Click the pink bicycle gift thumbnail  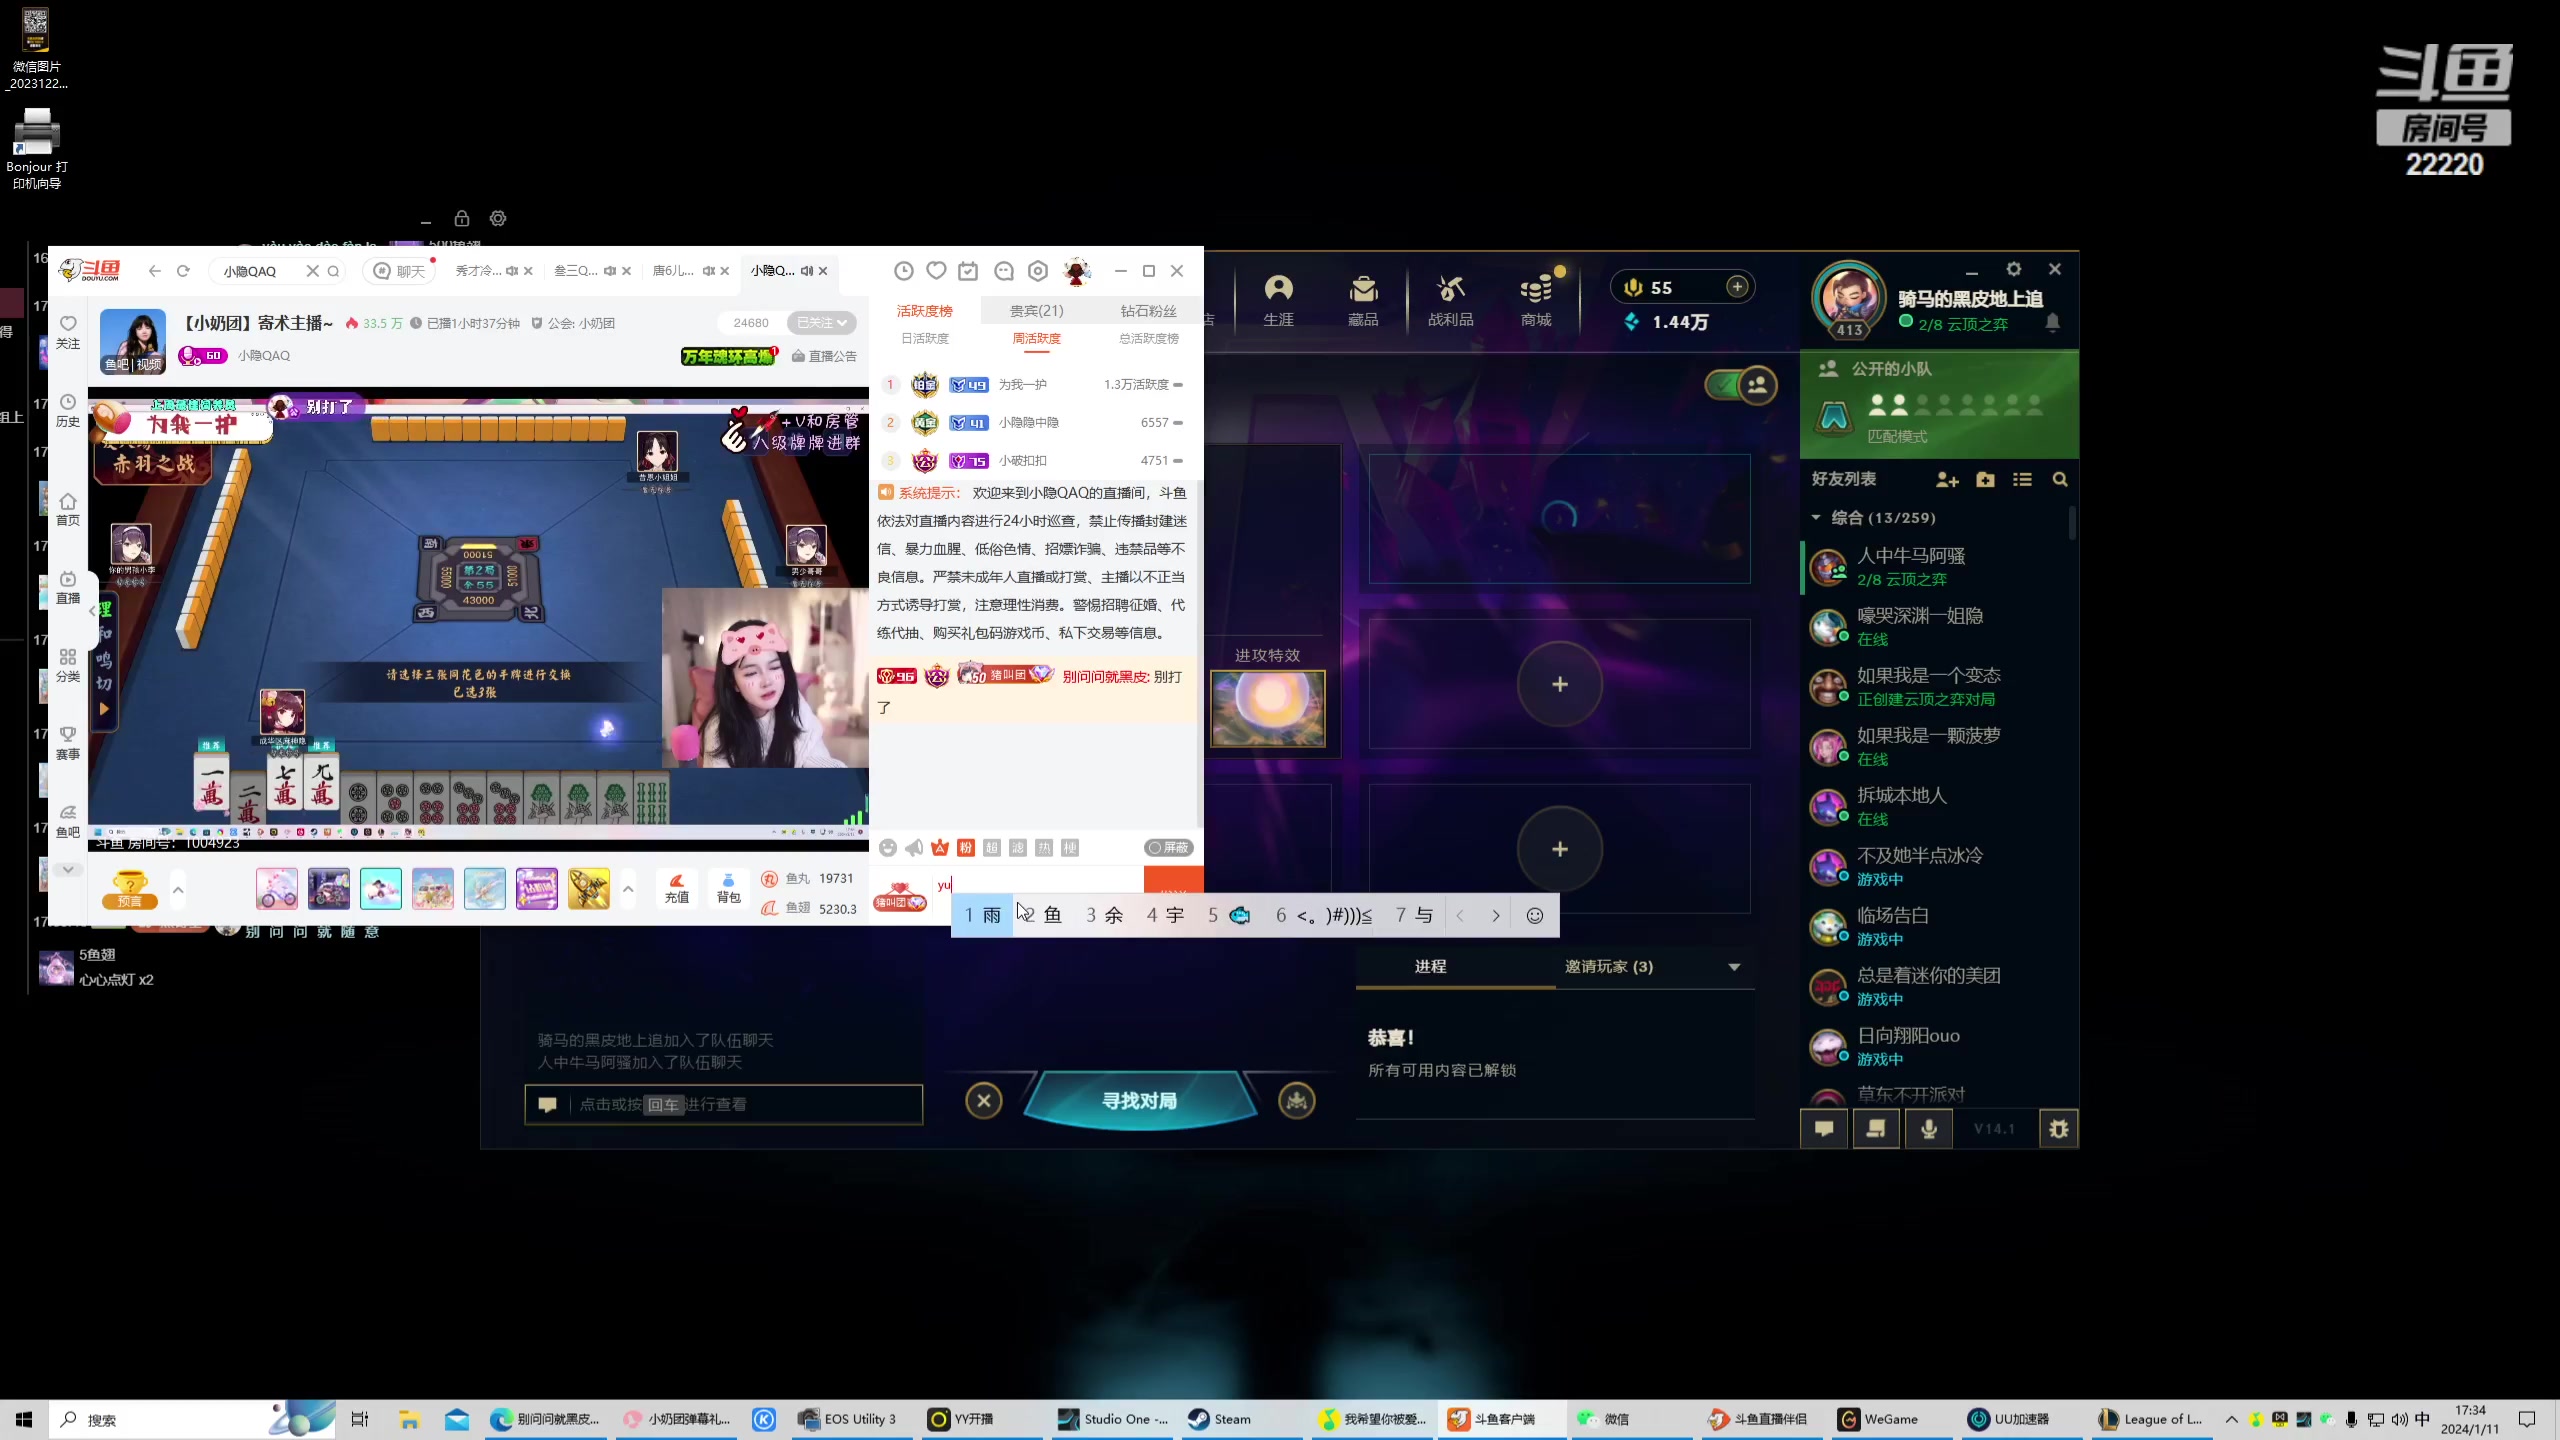(x=277, y=889)
